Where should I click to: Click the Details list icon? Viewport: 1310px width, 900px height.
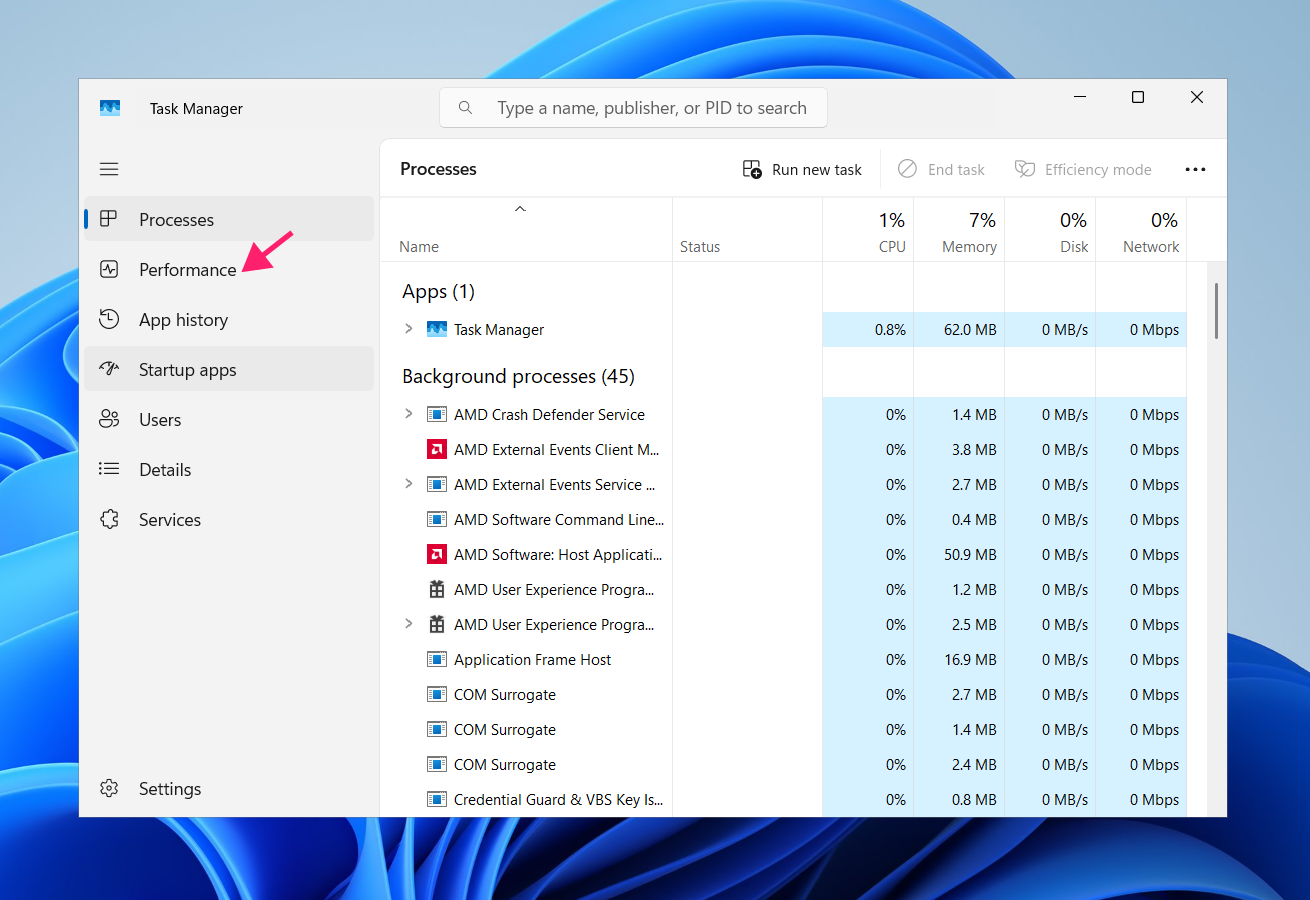(109, 469)
